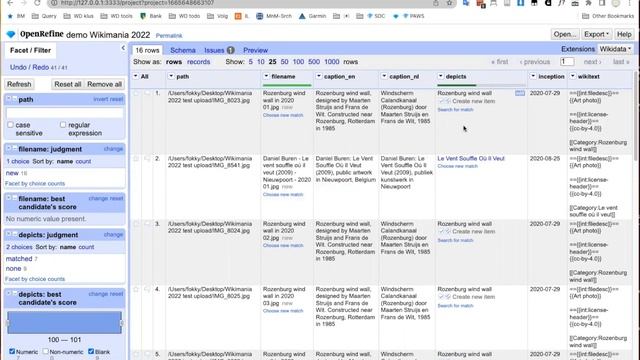
Task: Close the filename: best candidate's score facet
Action: (9, 198)
